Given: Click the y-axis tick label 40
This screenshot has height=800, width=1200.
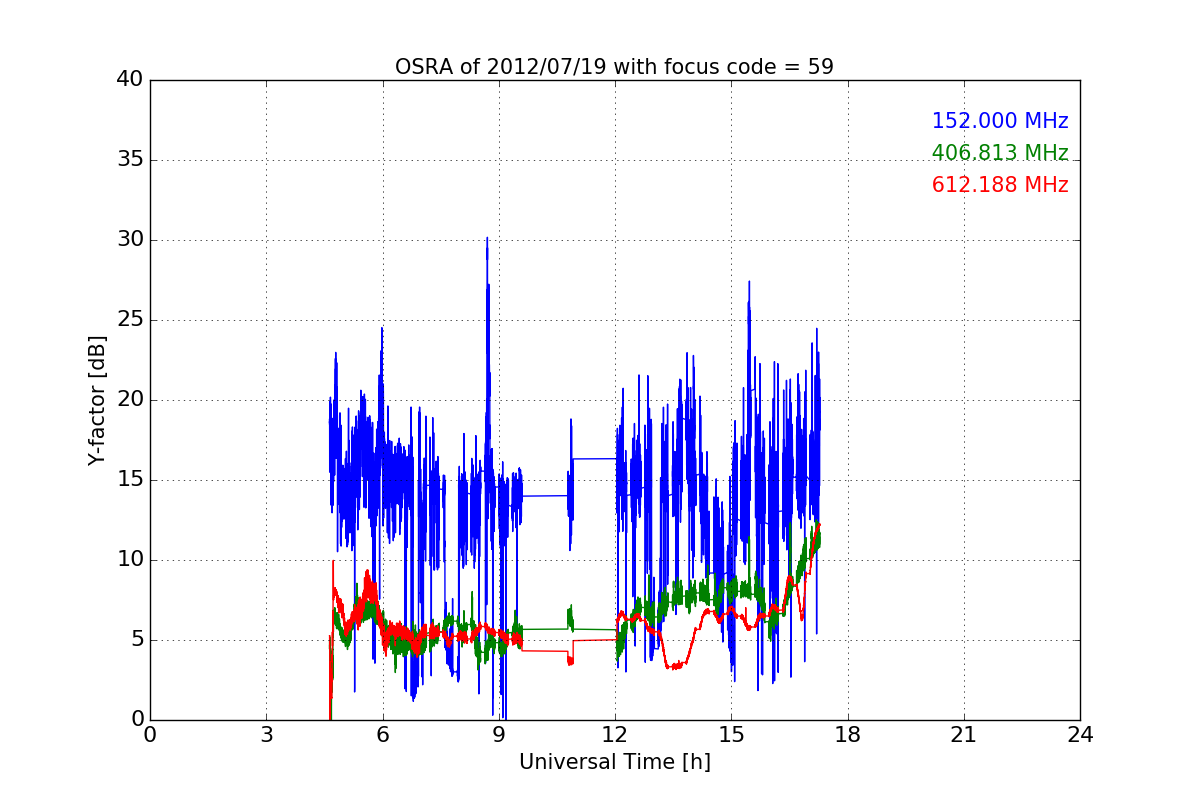Looking at the screenshot, I should 130,80.
